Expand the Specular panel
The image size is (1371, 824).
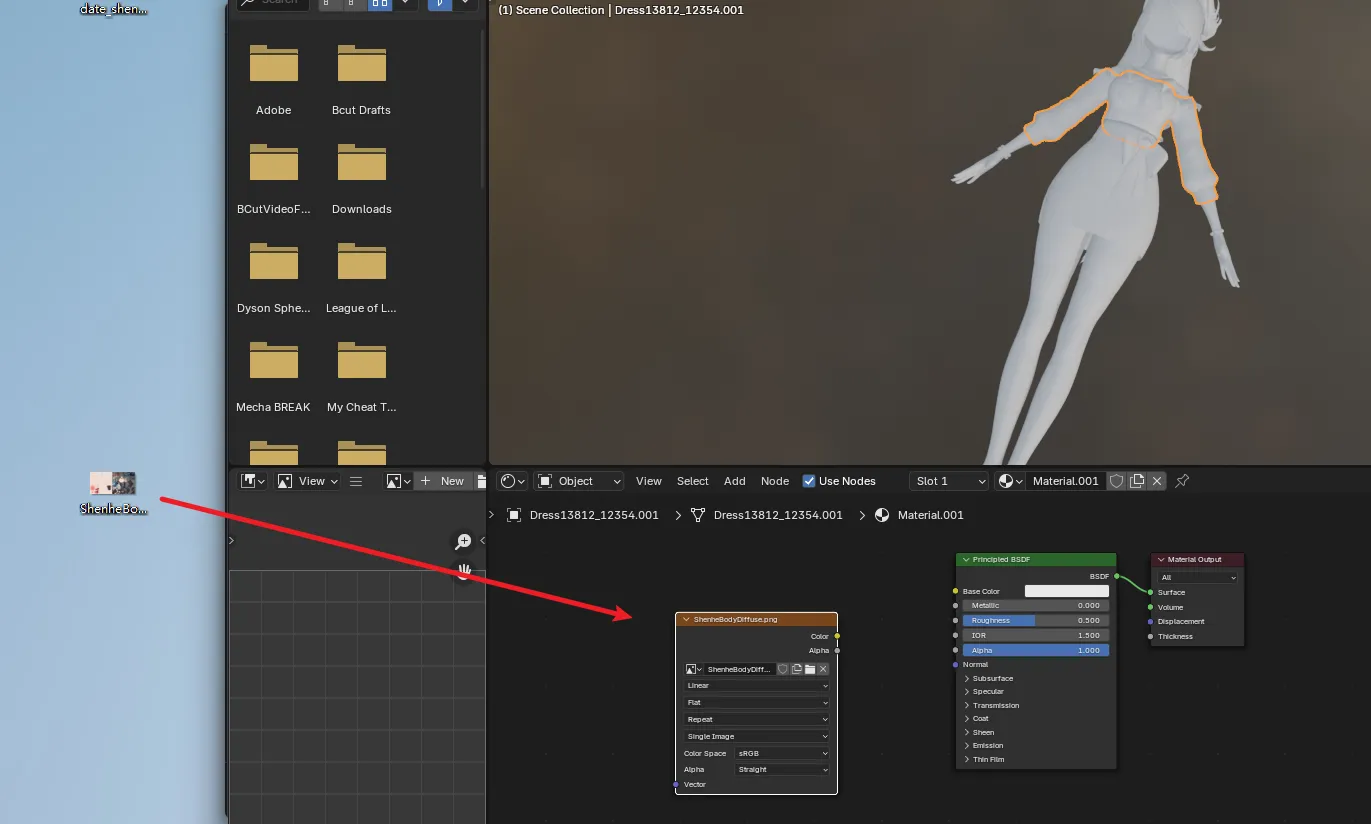984,691
